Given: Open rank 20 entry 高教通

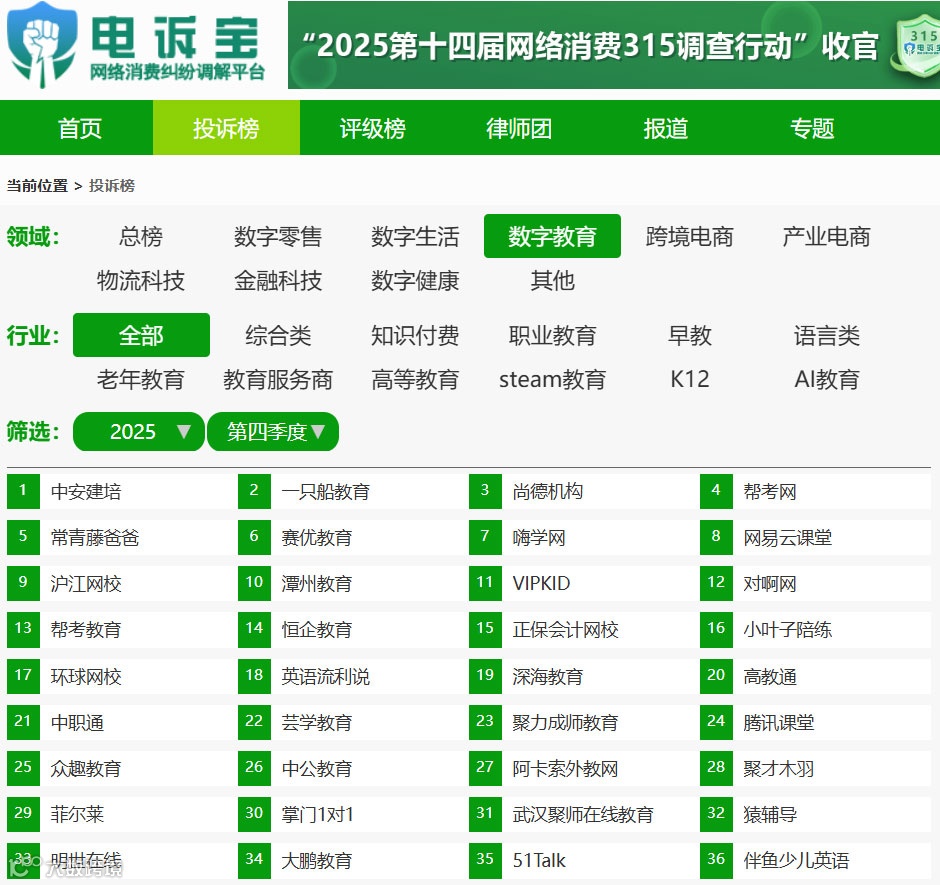Looking at the screenshot, I should click(770, 676).
